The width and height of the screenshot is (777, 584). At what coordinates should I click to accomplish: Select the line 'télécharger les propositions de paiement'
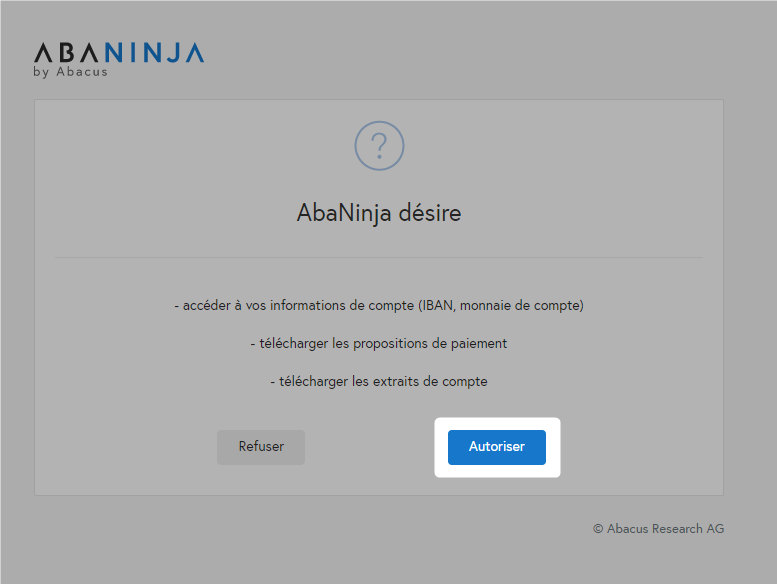coord(379,344)
